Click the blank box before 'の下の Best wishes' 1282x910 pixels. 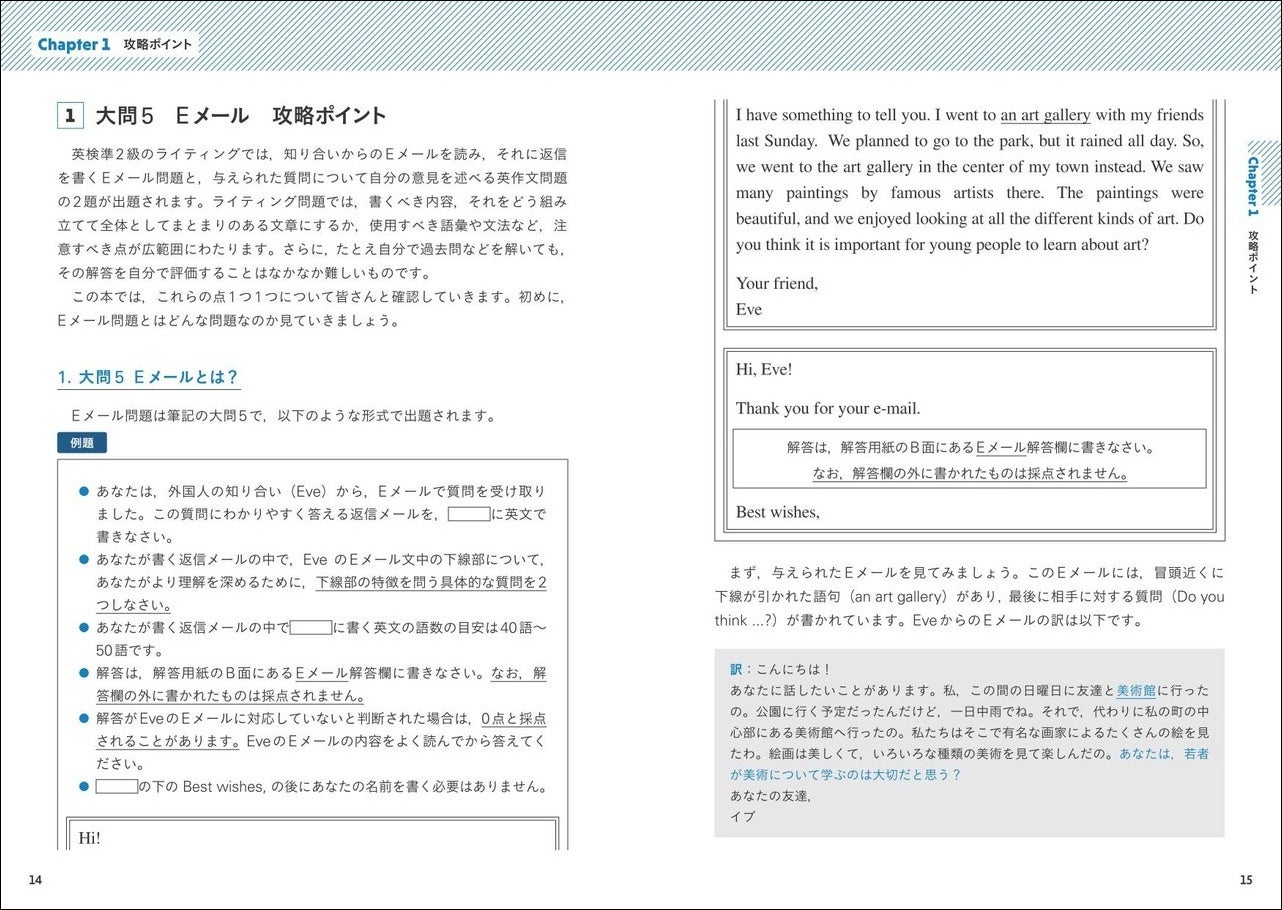pos(116,787)
